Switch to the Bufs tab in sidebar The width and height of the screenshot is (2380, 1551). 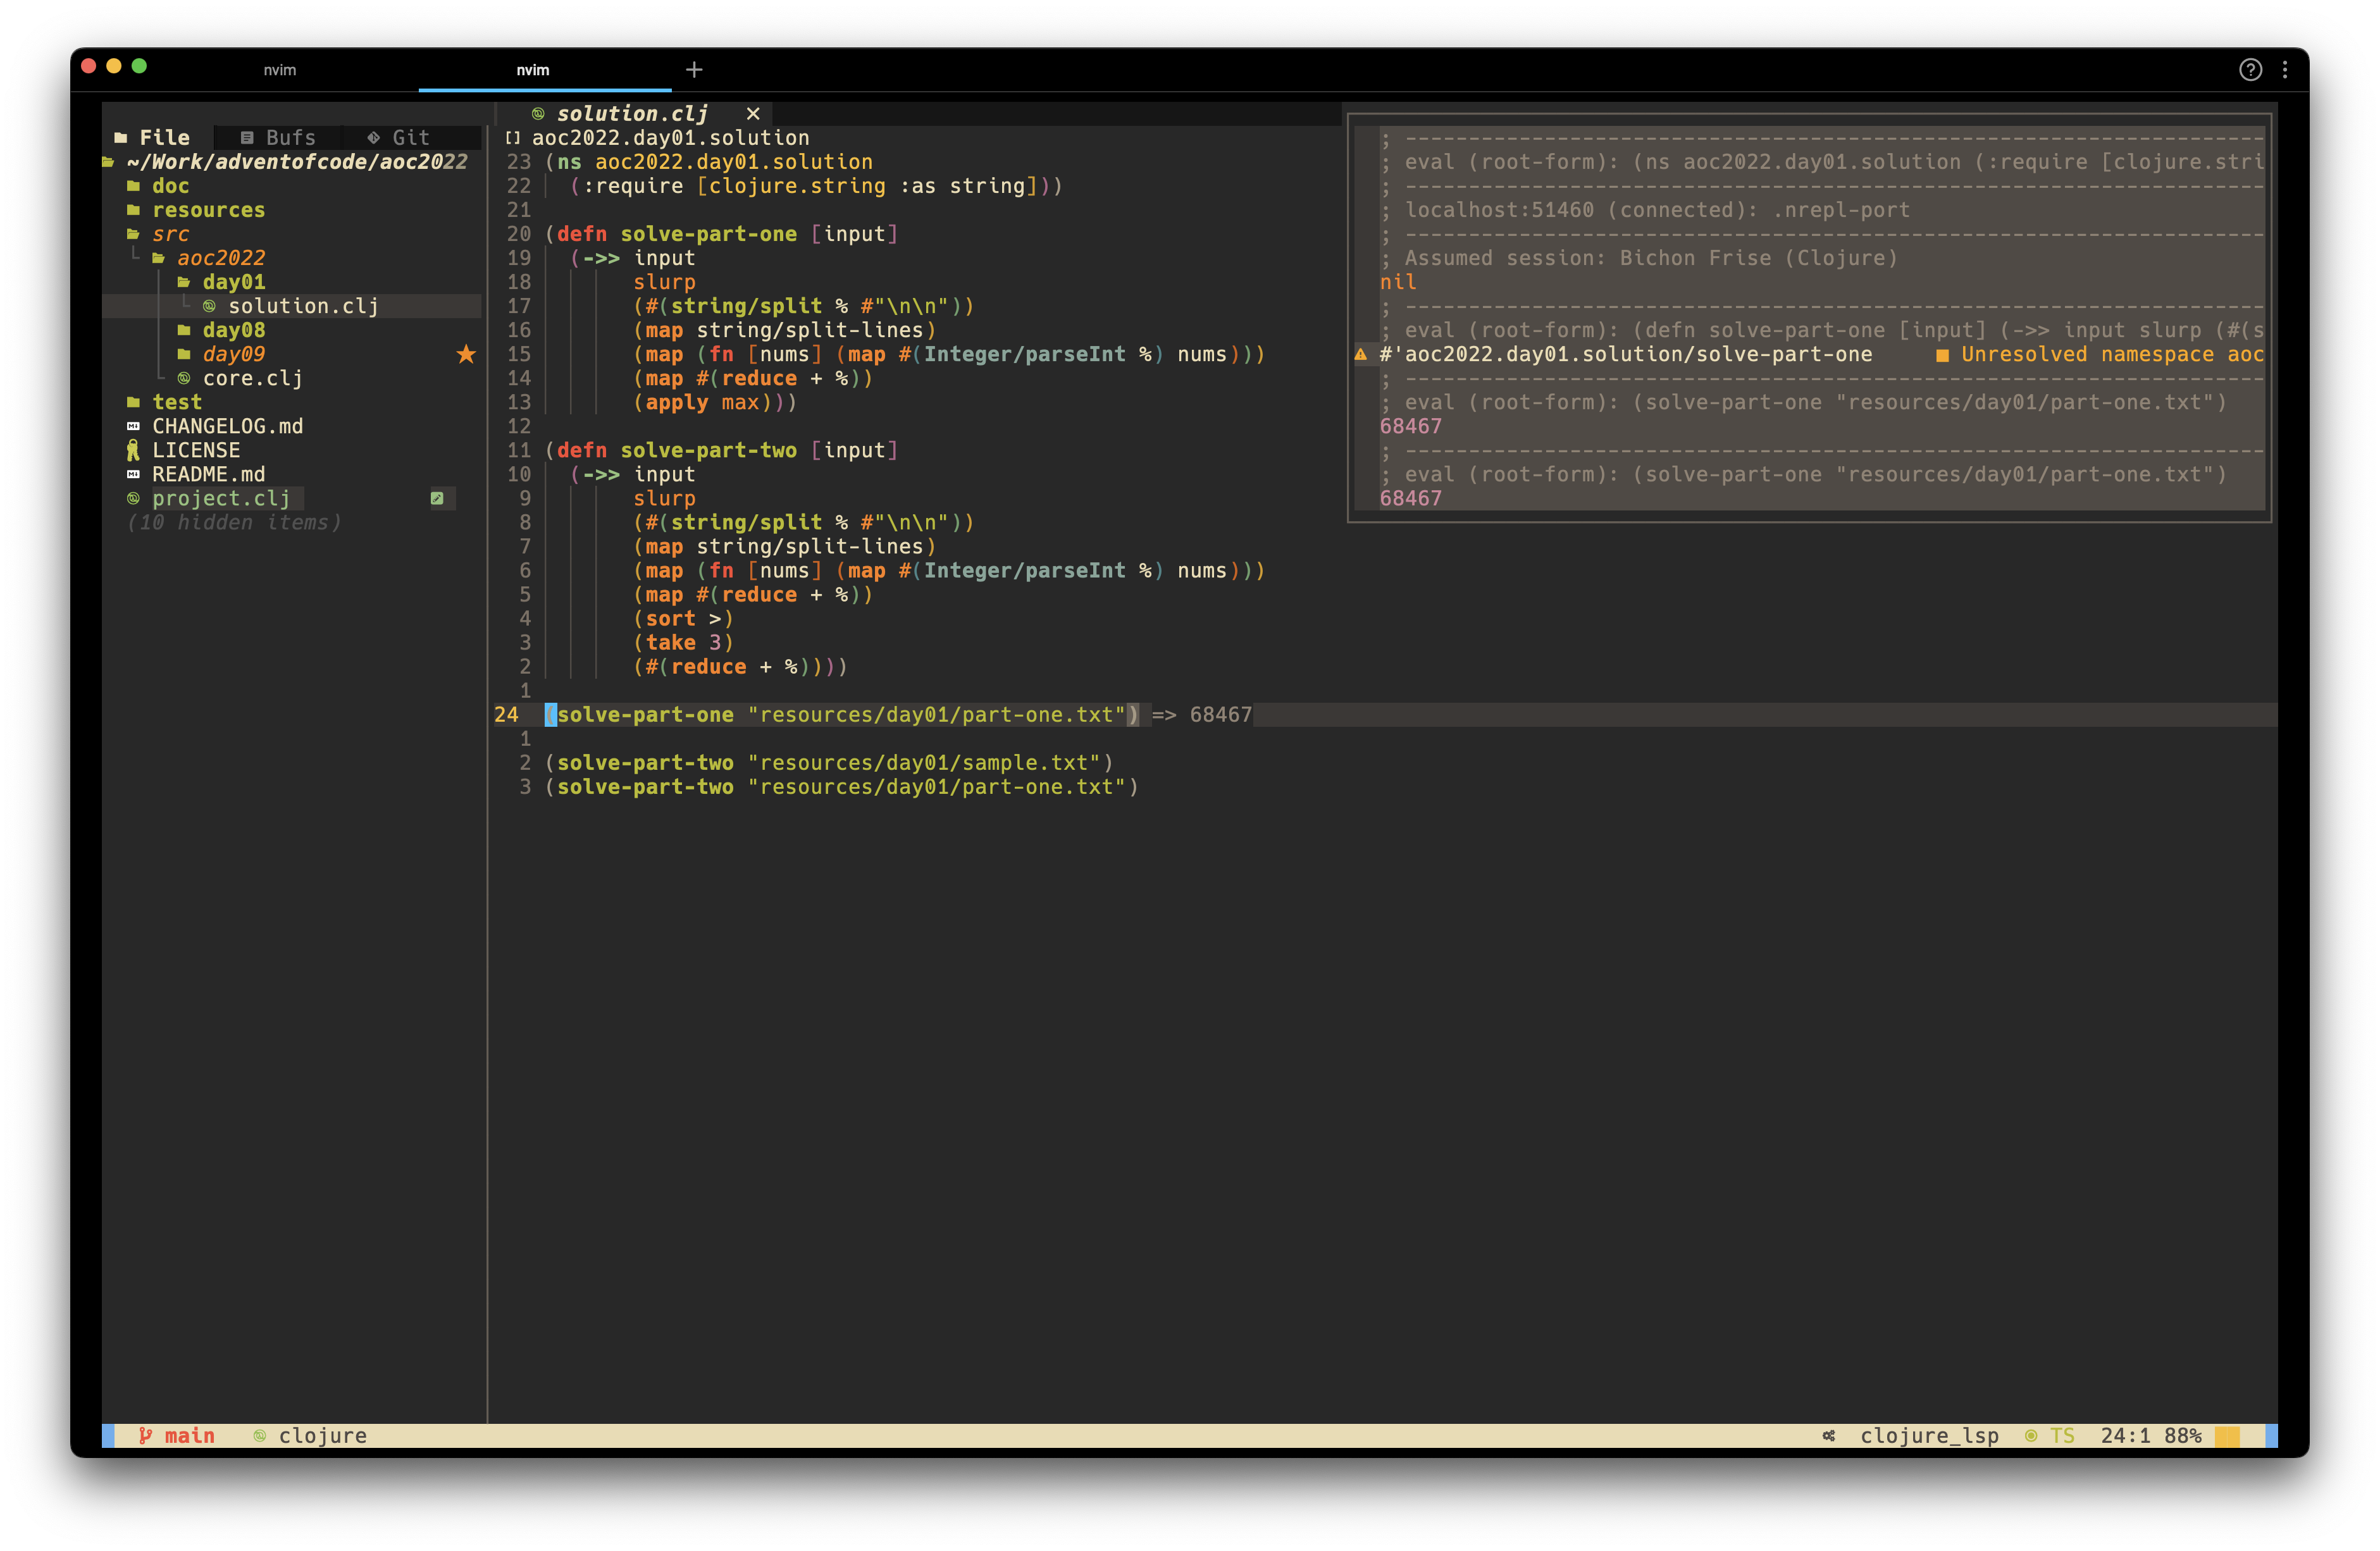(x=279, y=137)
